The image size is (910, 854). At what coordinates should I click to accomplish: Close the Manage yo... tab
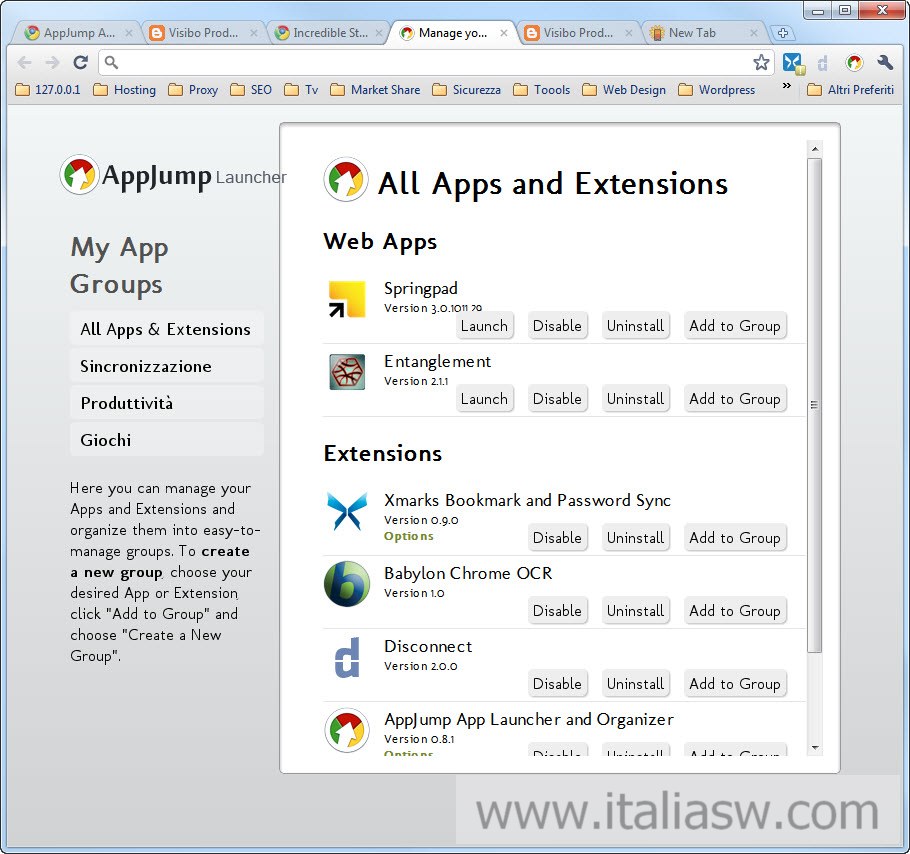point(504,33)
